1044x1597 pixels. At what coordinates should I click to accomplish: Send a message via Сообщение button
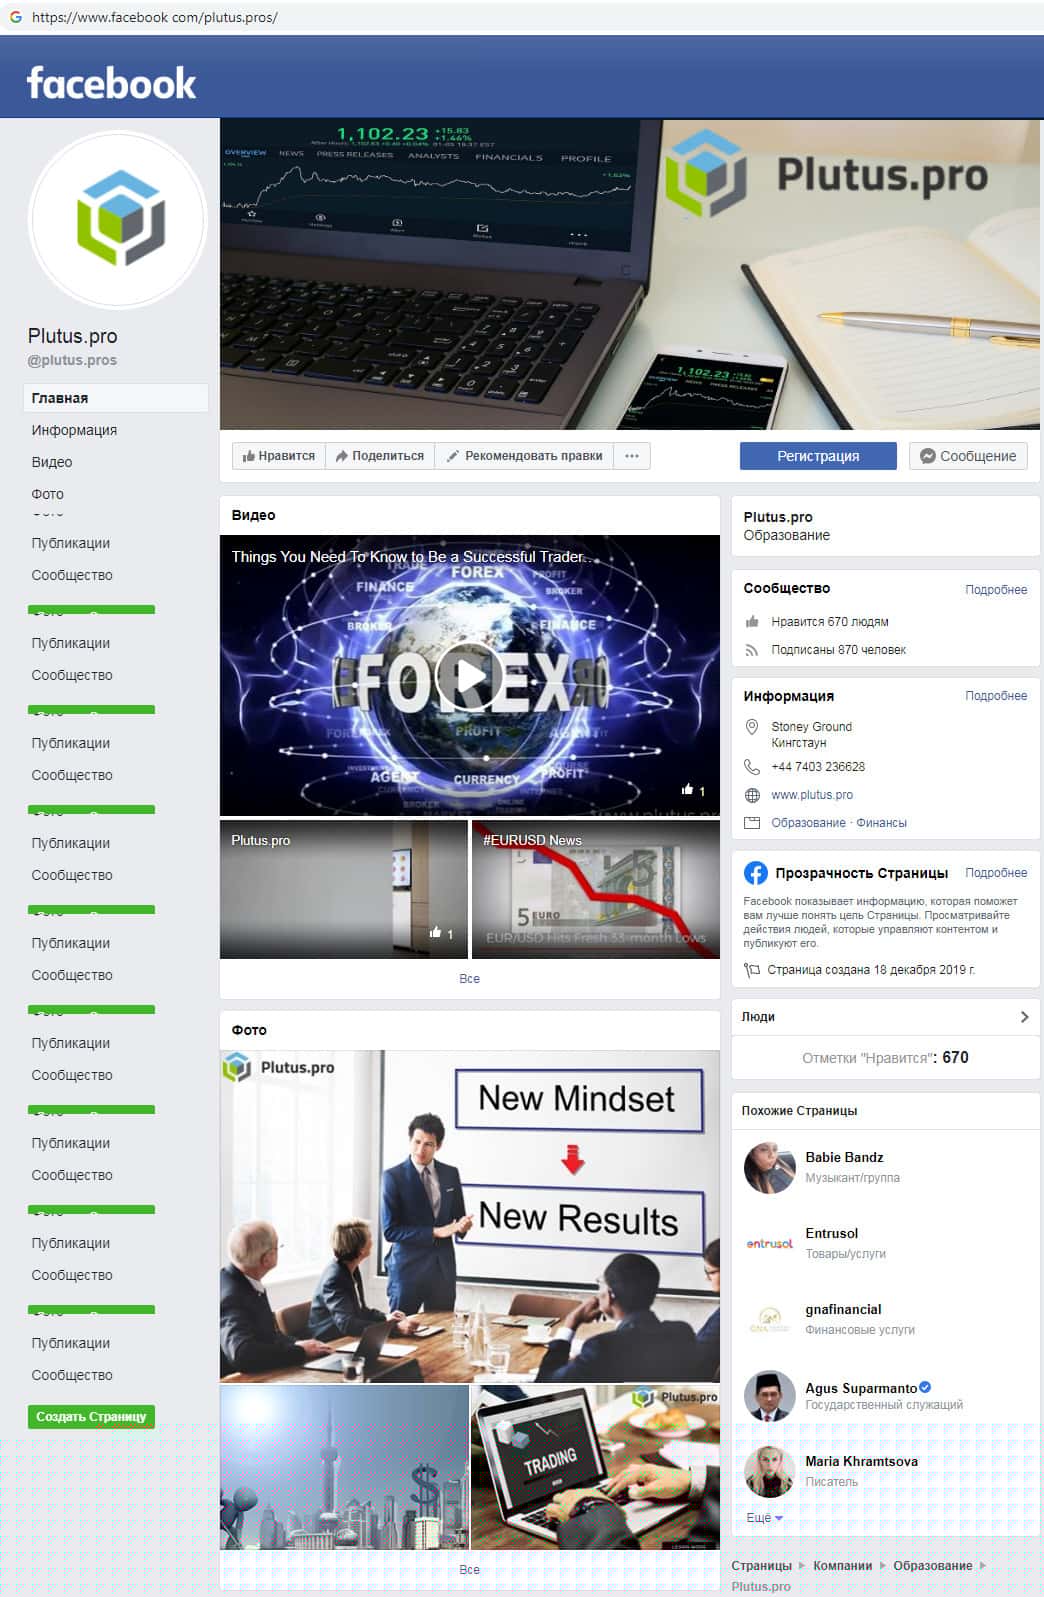968,456
